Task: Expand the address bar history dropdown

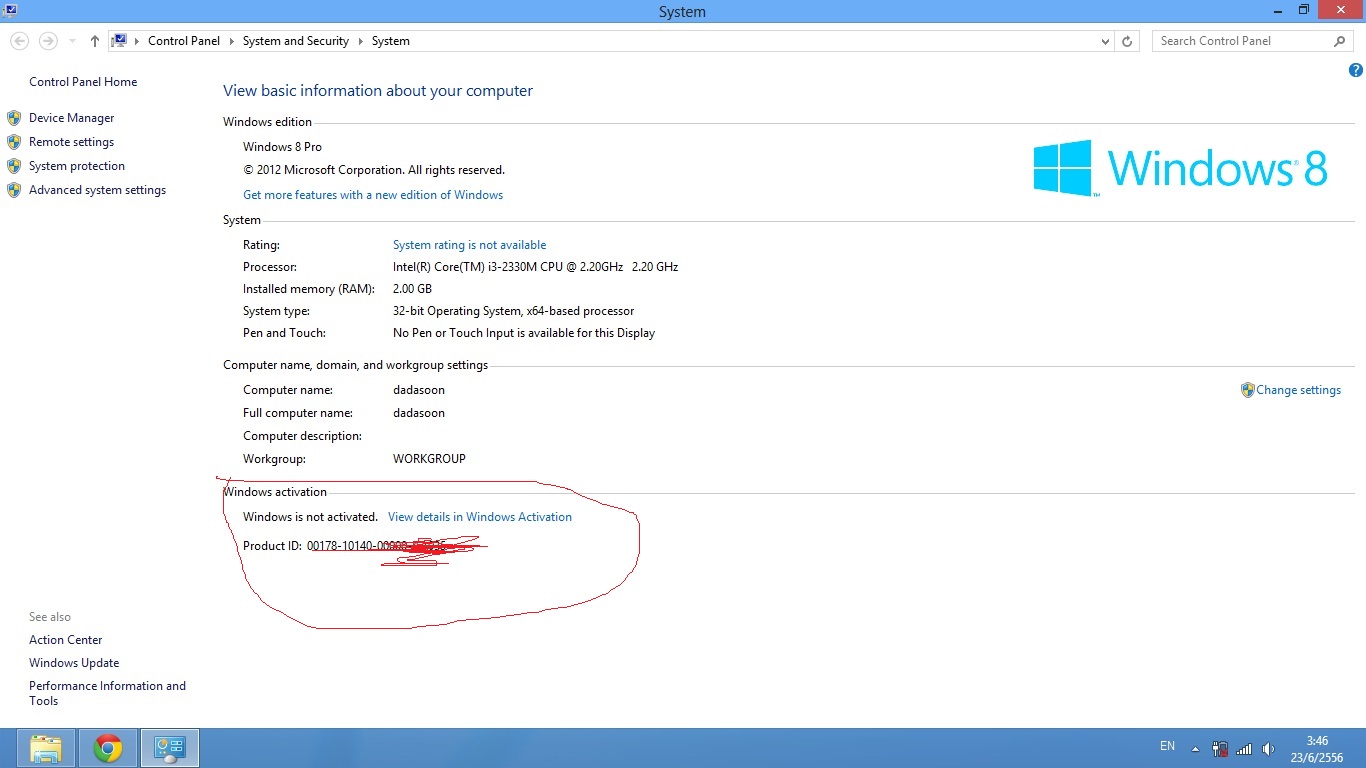Action: [1105, 41]
